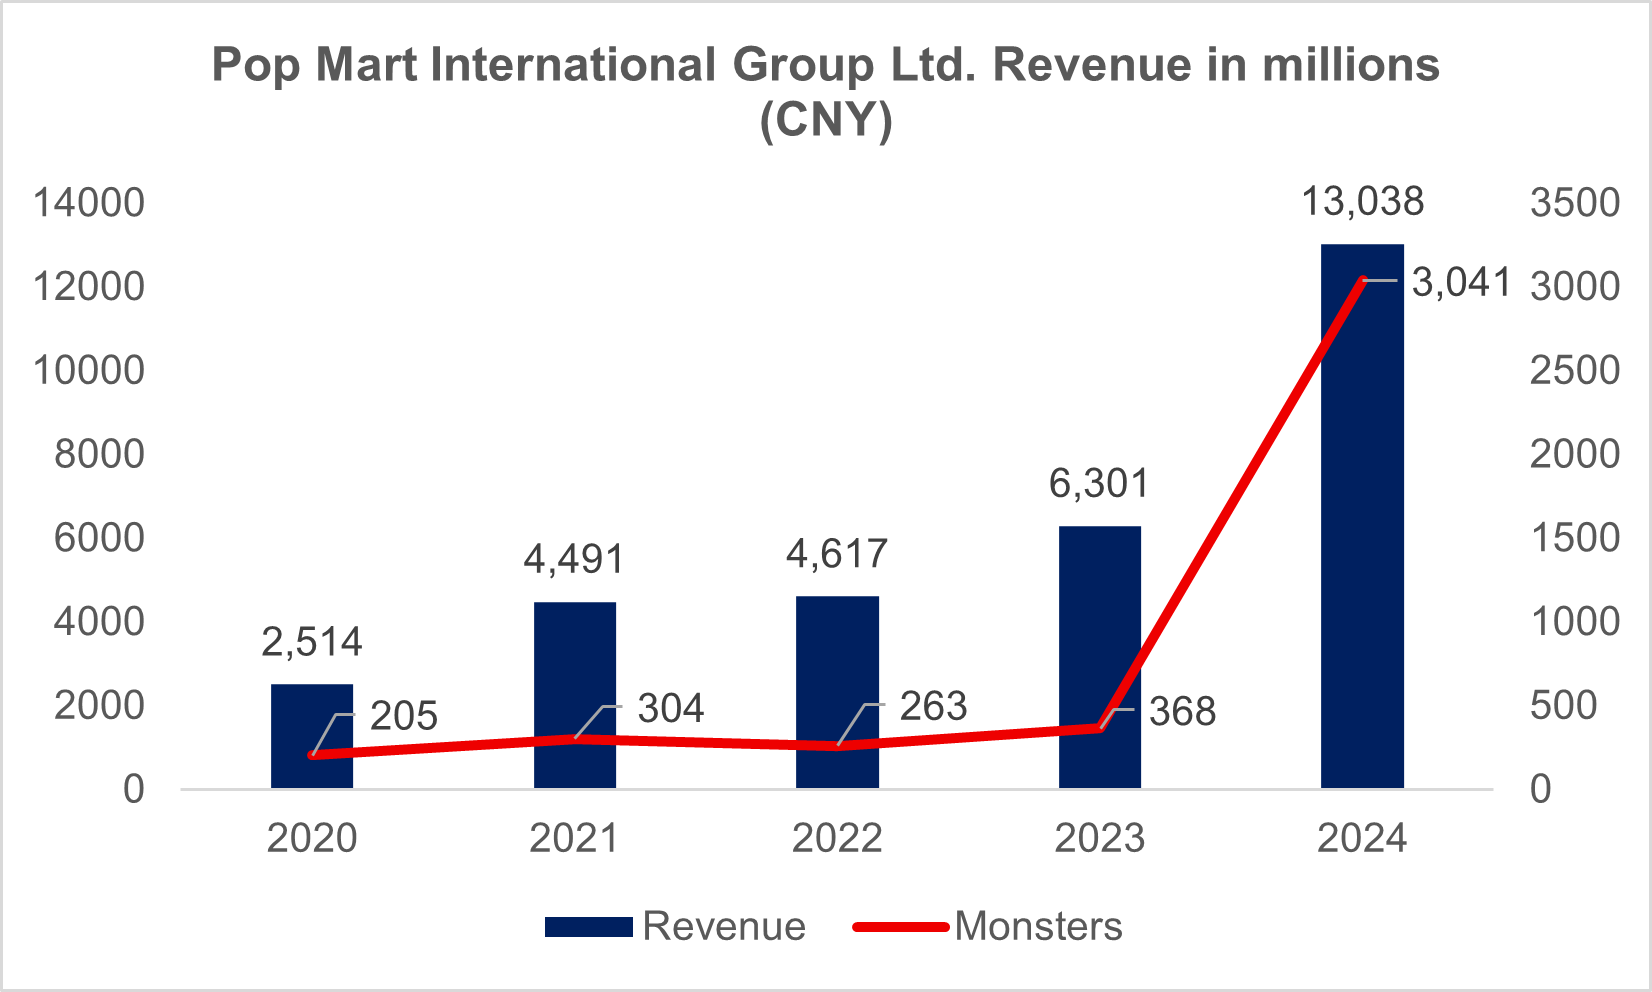Select the 14000 left axis value
The height and width of the screenshot is (992, 1652).
(89, 203)
